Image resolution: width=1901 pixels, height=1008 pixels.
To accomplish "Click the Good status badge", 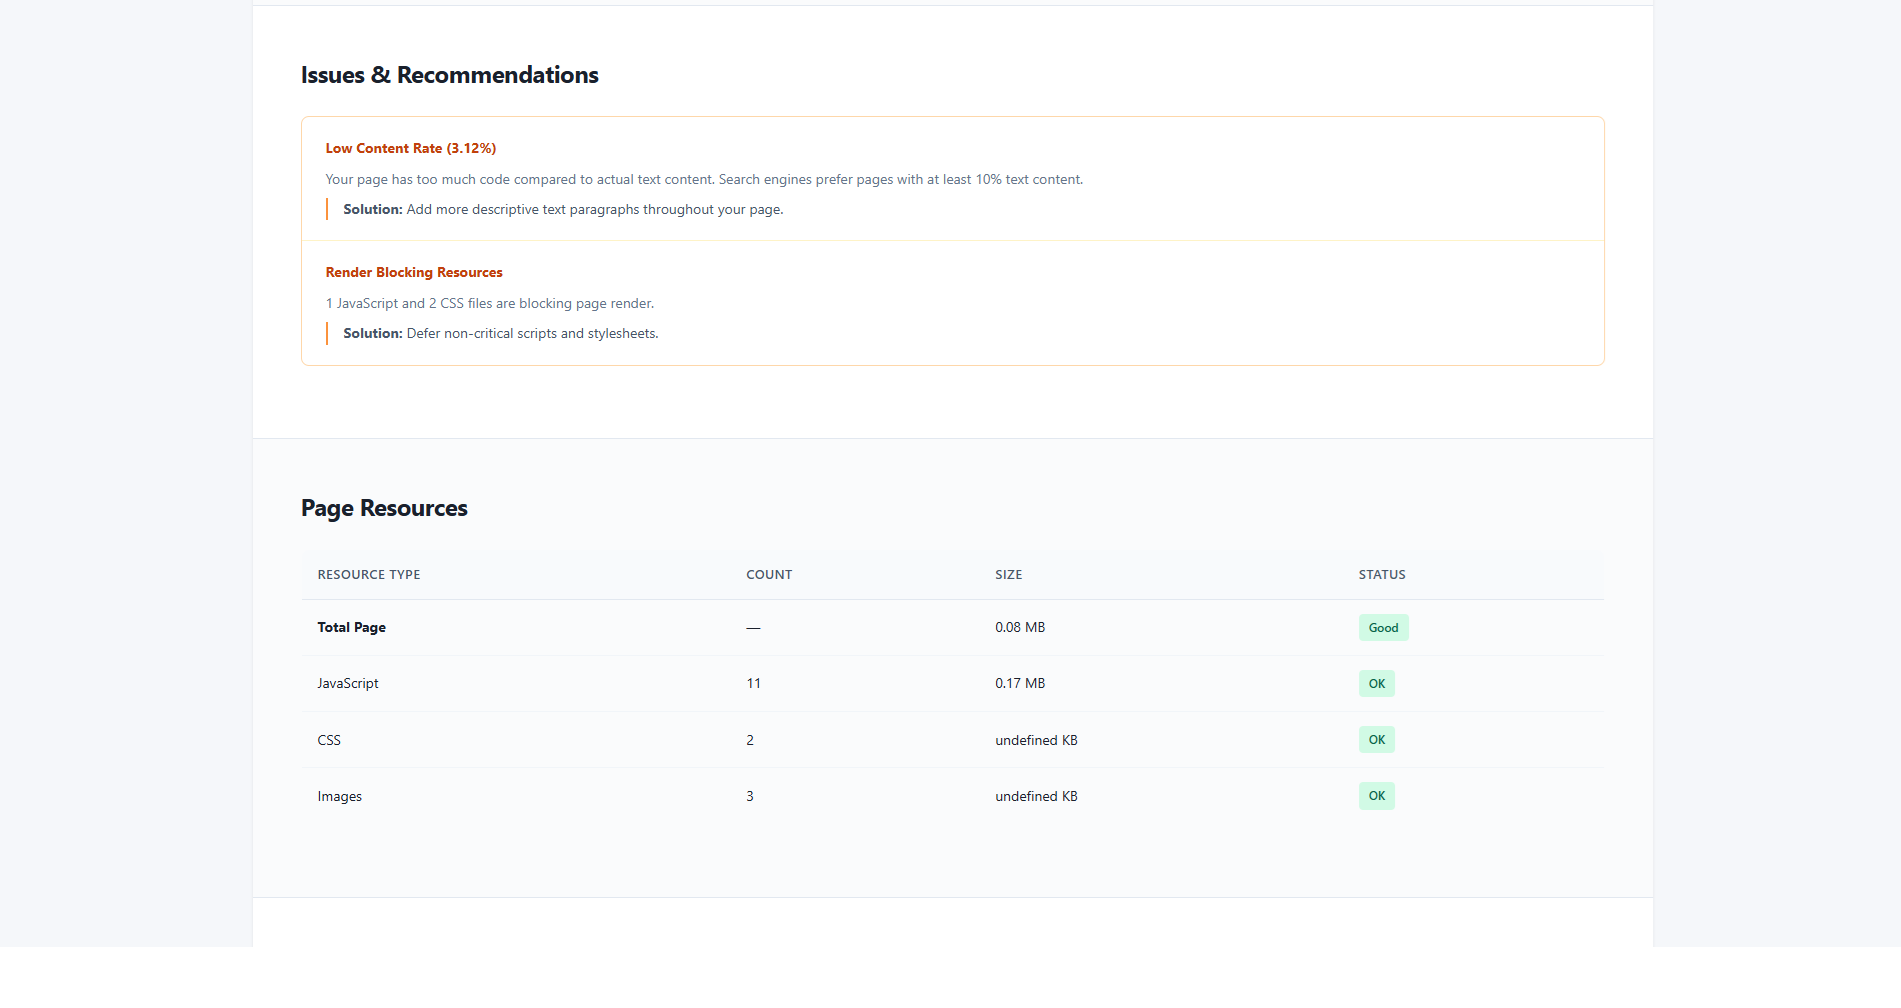I will 1383,627.
